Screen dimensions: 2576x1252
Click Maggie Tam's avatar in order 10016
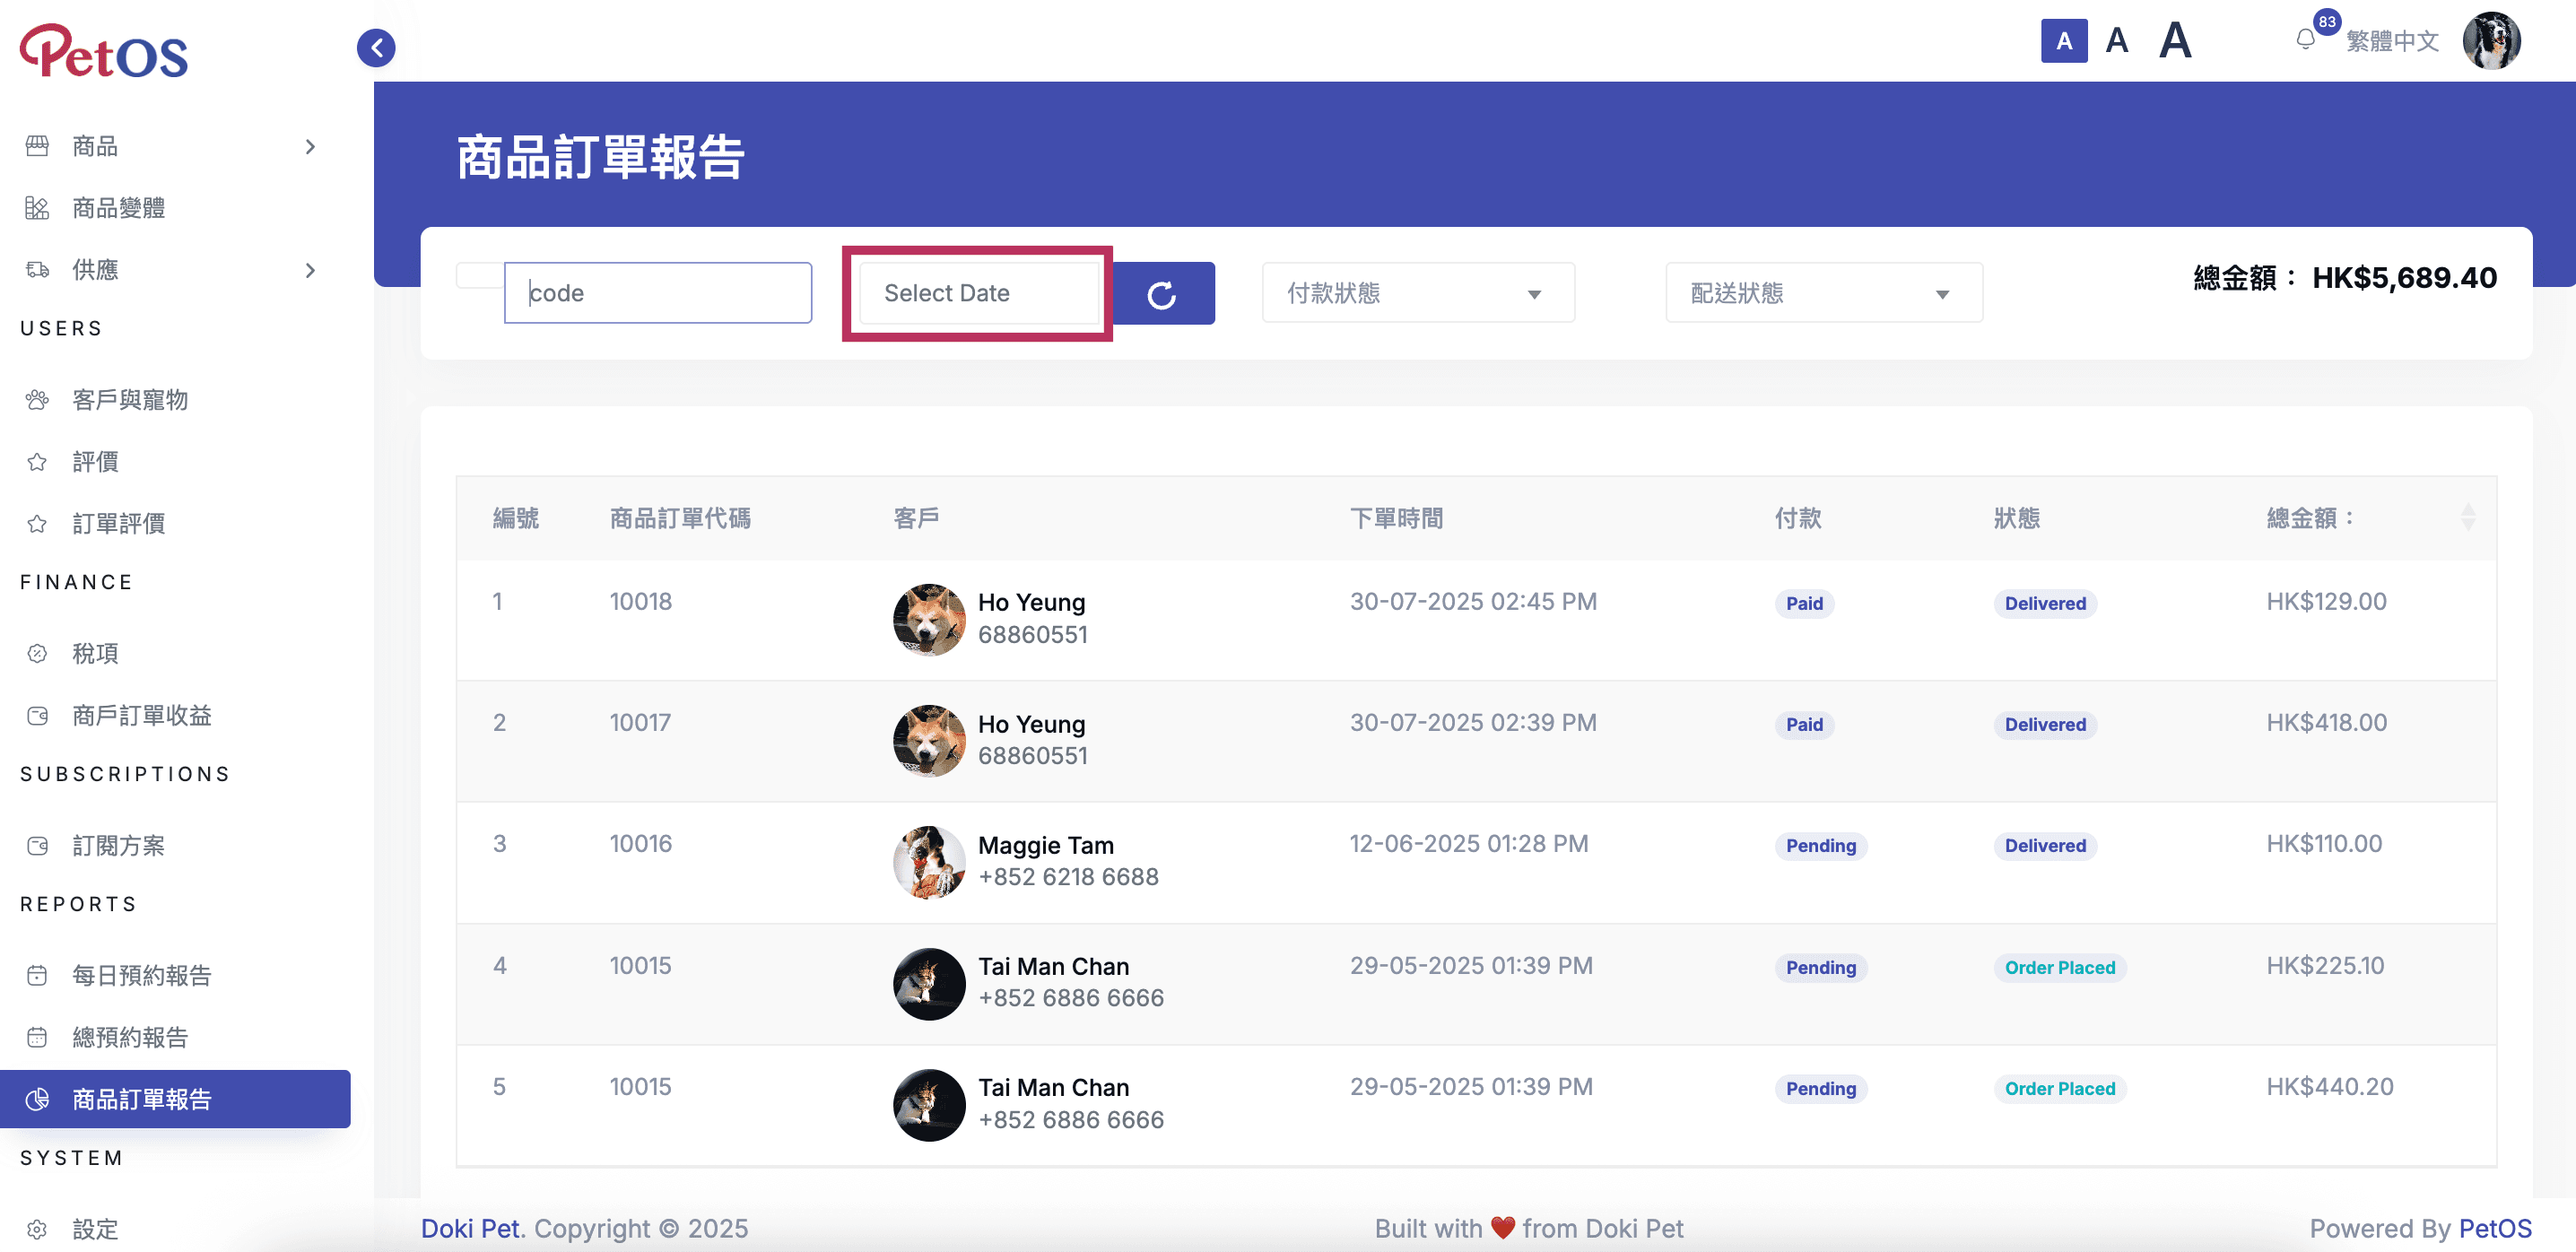pyautogui.click(x=929, y=862)
